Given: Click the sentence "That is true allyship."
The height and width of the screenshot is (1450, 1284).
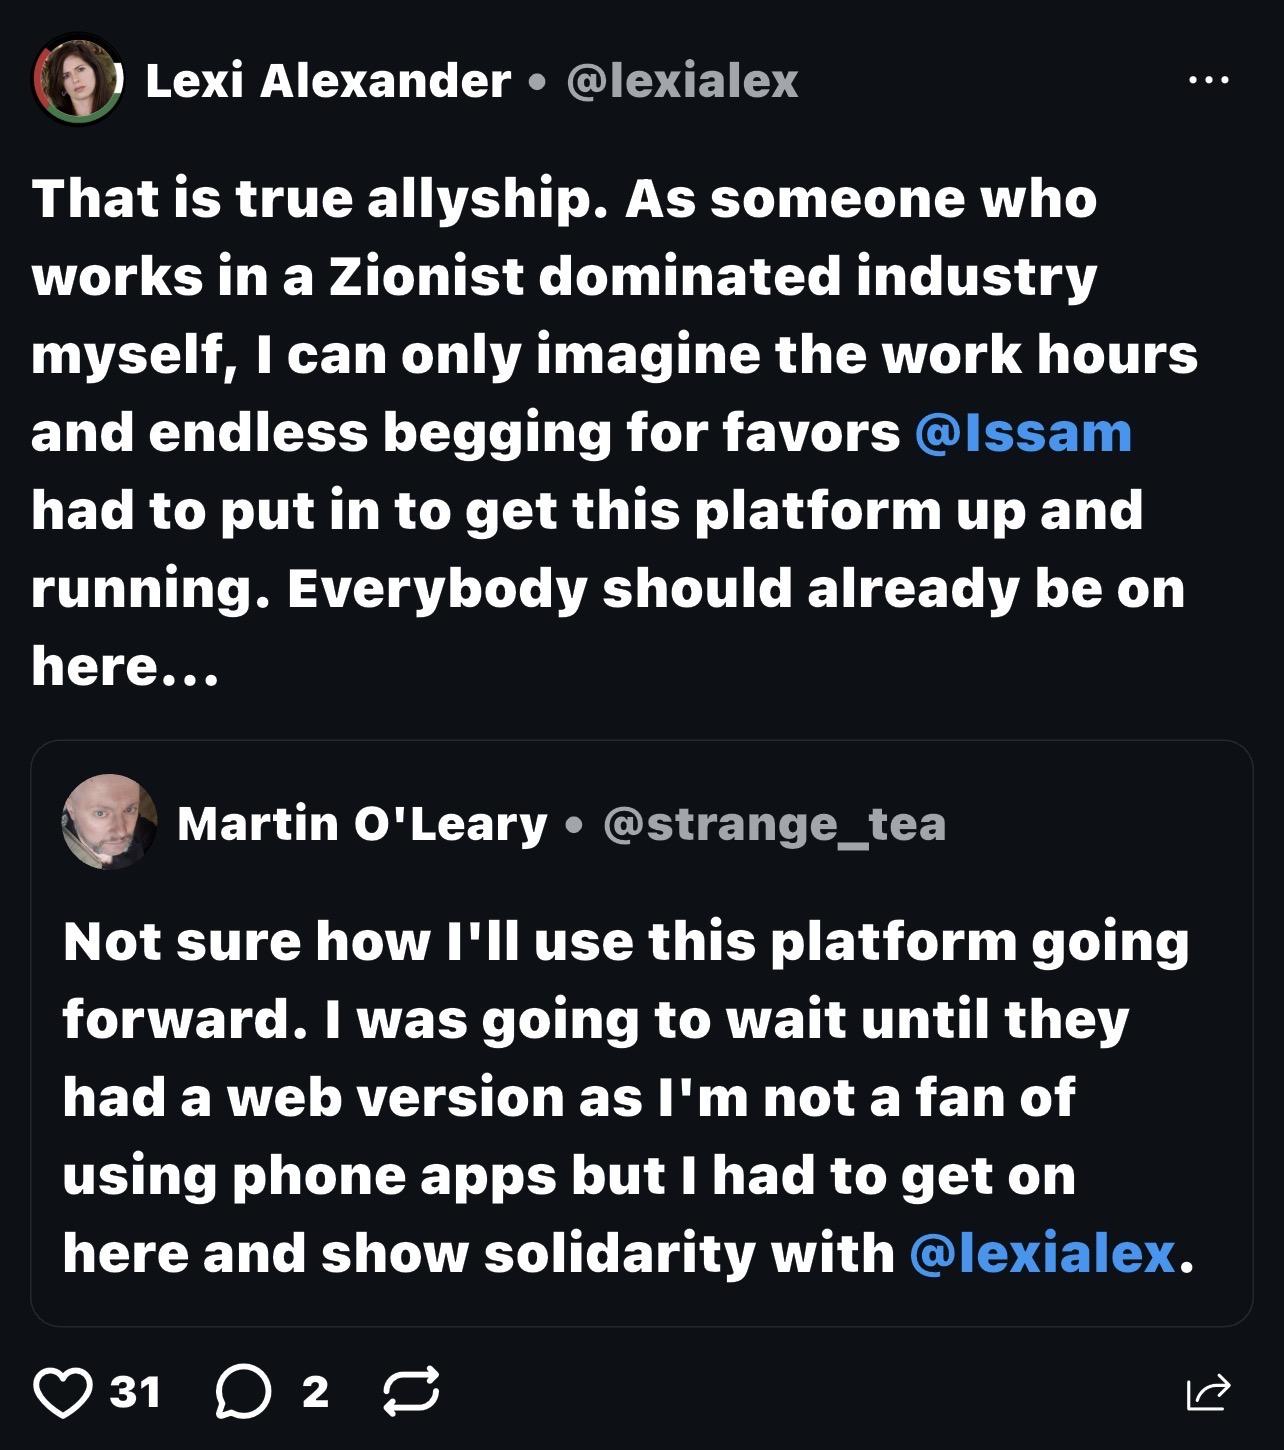Looking at the screenshot, I should click(x=320, y=198).
